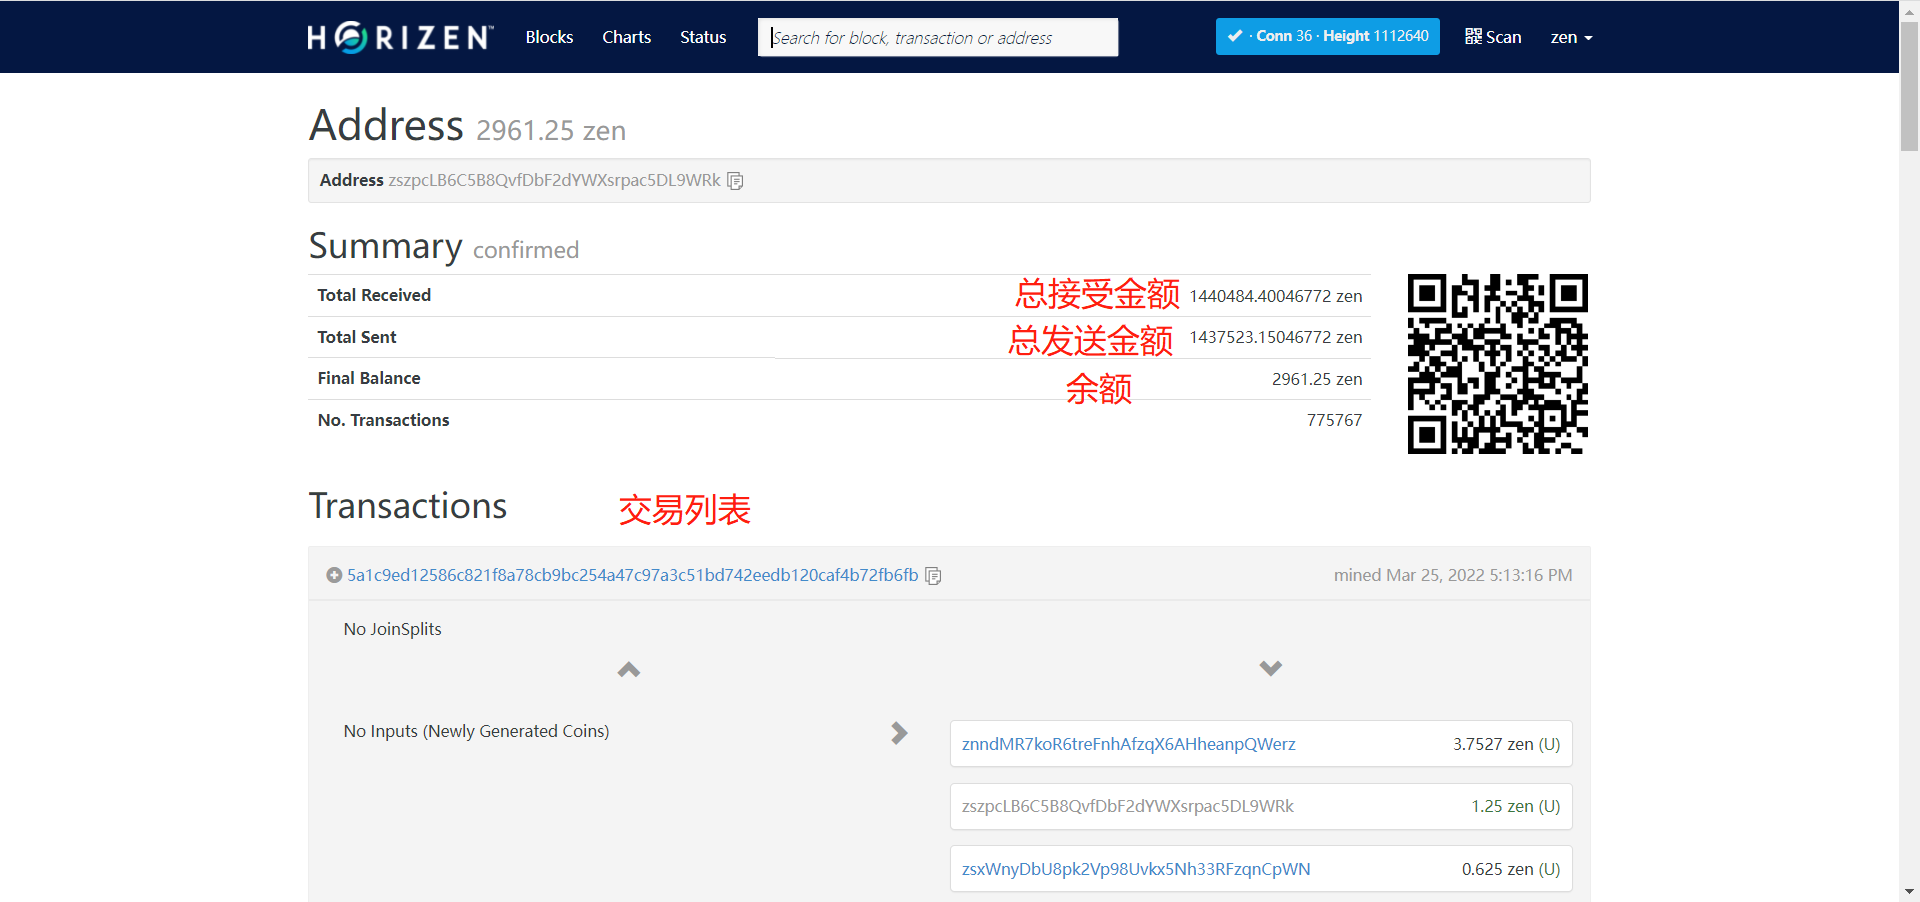Screen dimensions: 1920x902
Task: Click the scrollbar down arrow
Action: [x=1909, y=891]
